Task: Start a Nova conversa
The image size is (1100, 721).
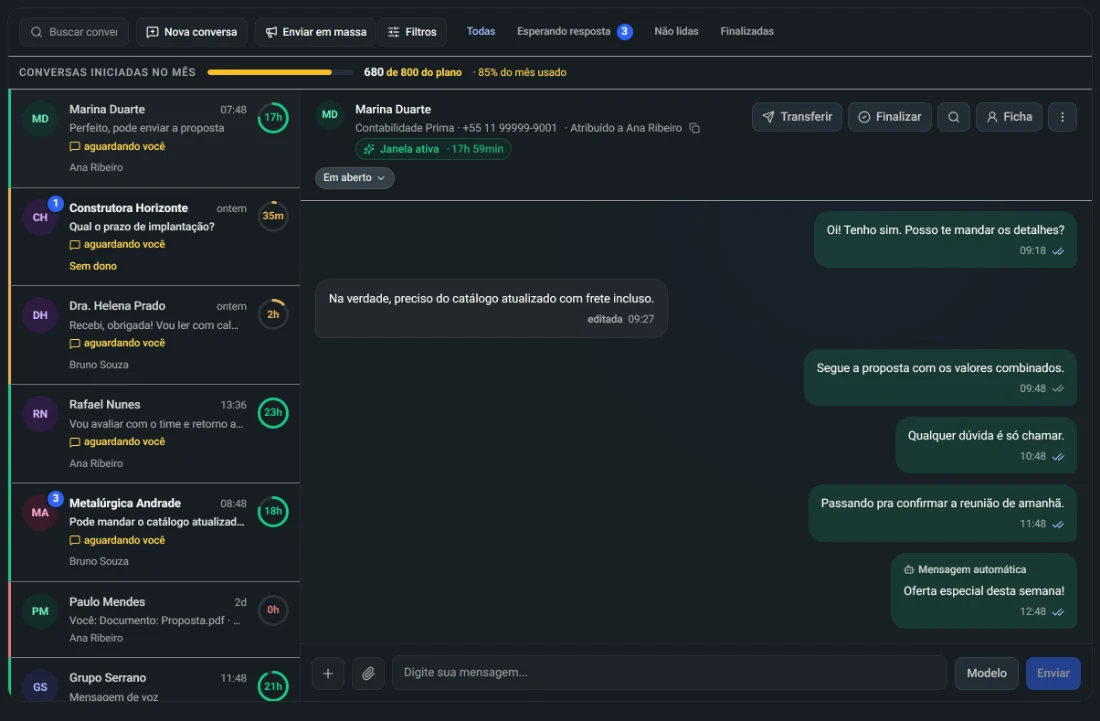Action: [x=192, y=32]
